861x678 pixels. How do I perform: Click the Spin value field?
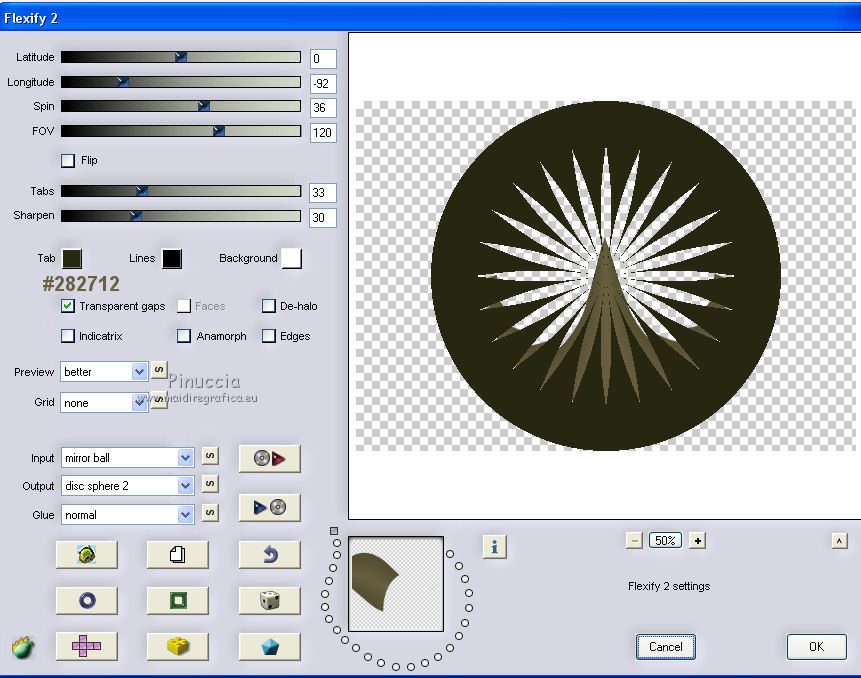coord(323,108)
